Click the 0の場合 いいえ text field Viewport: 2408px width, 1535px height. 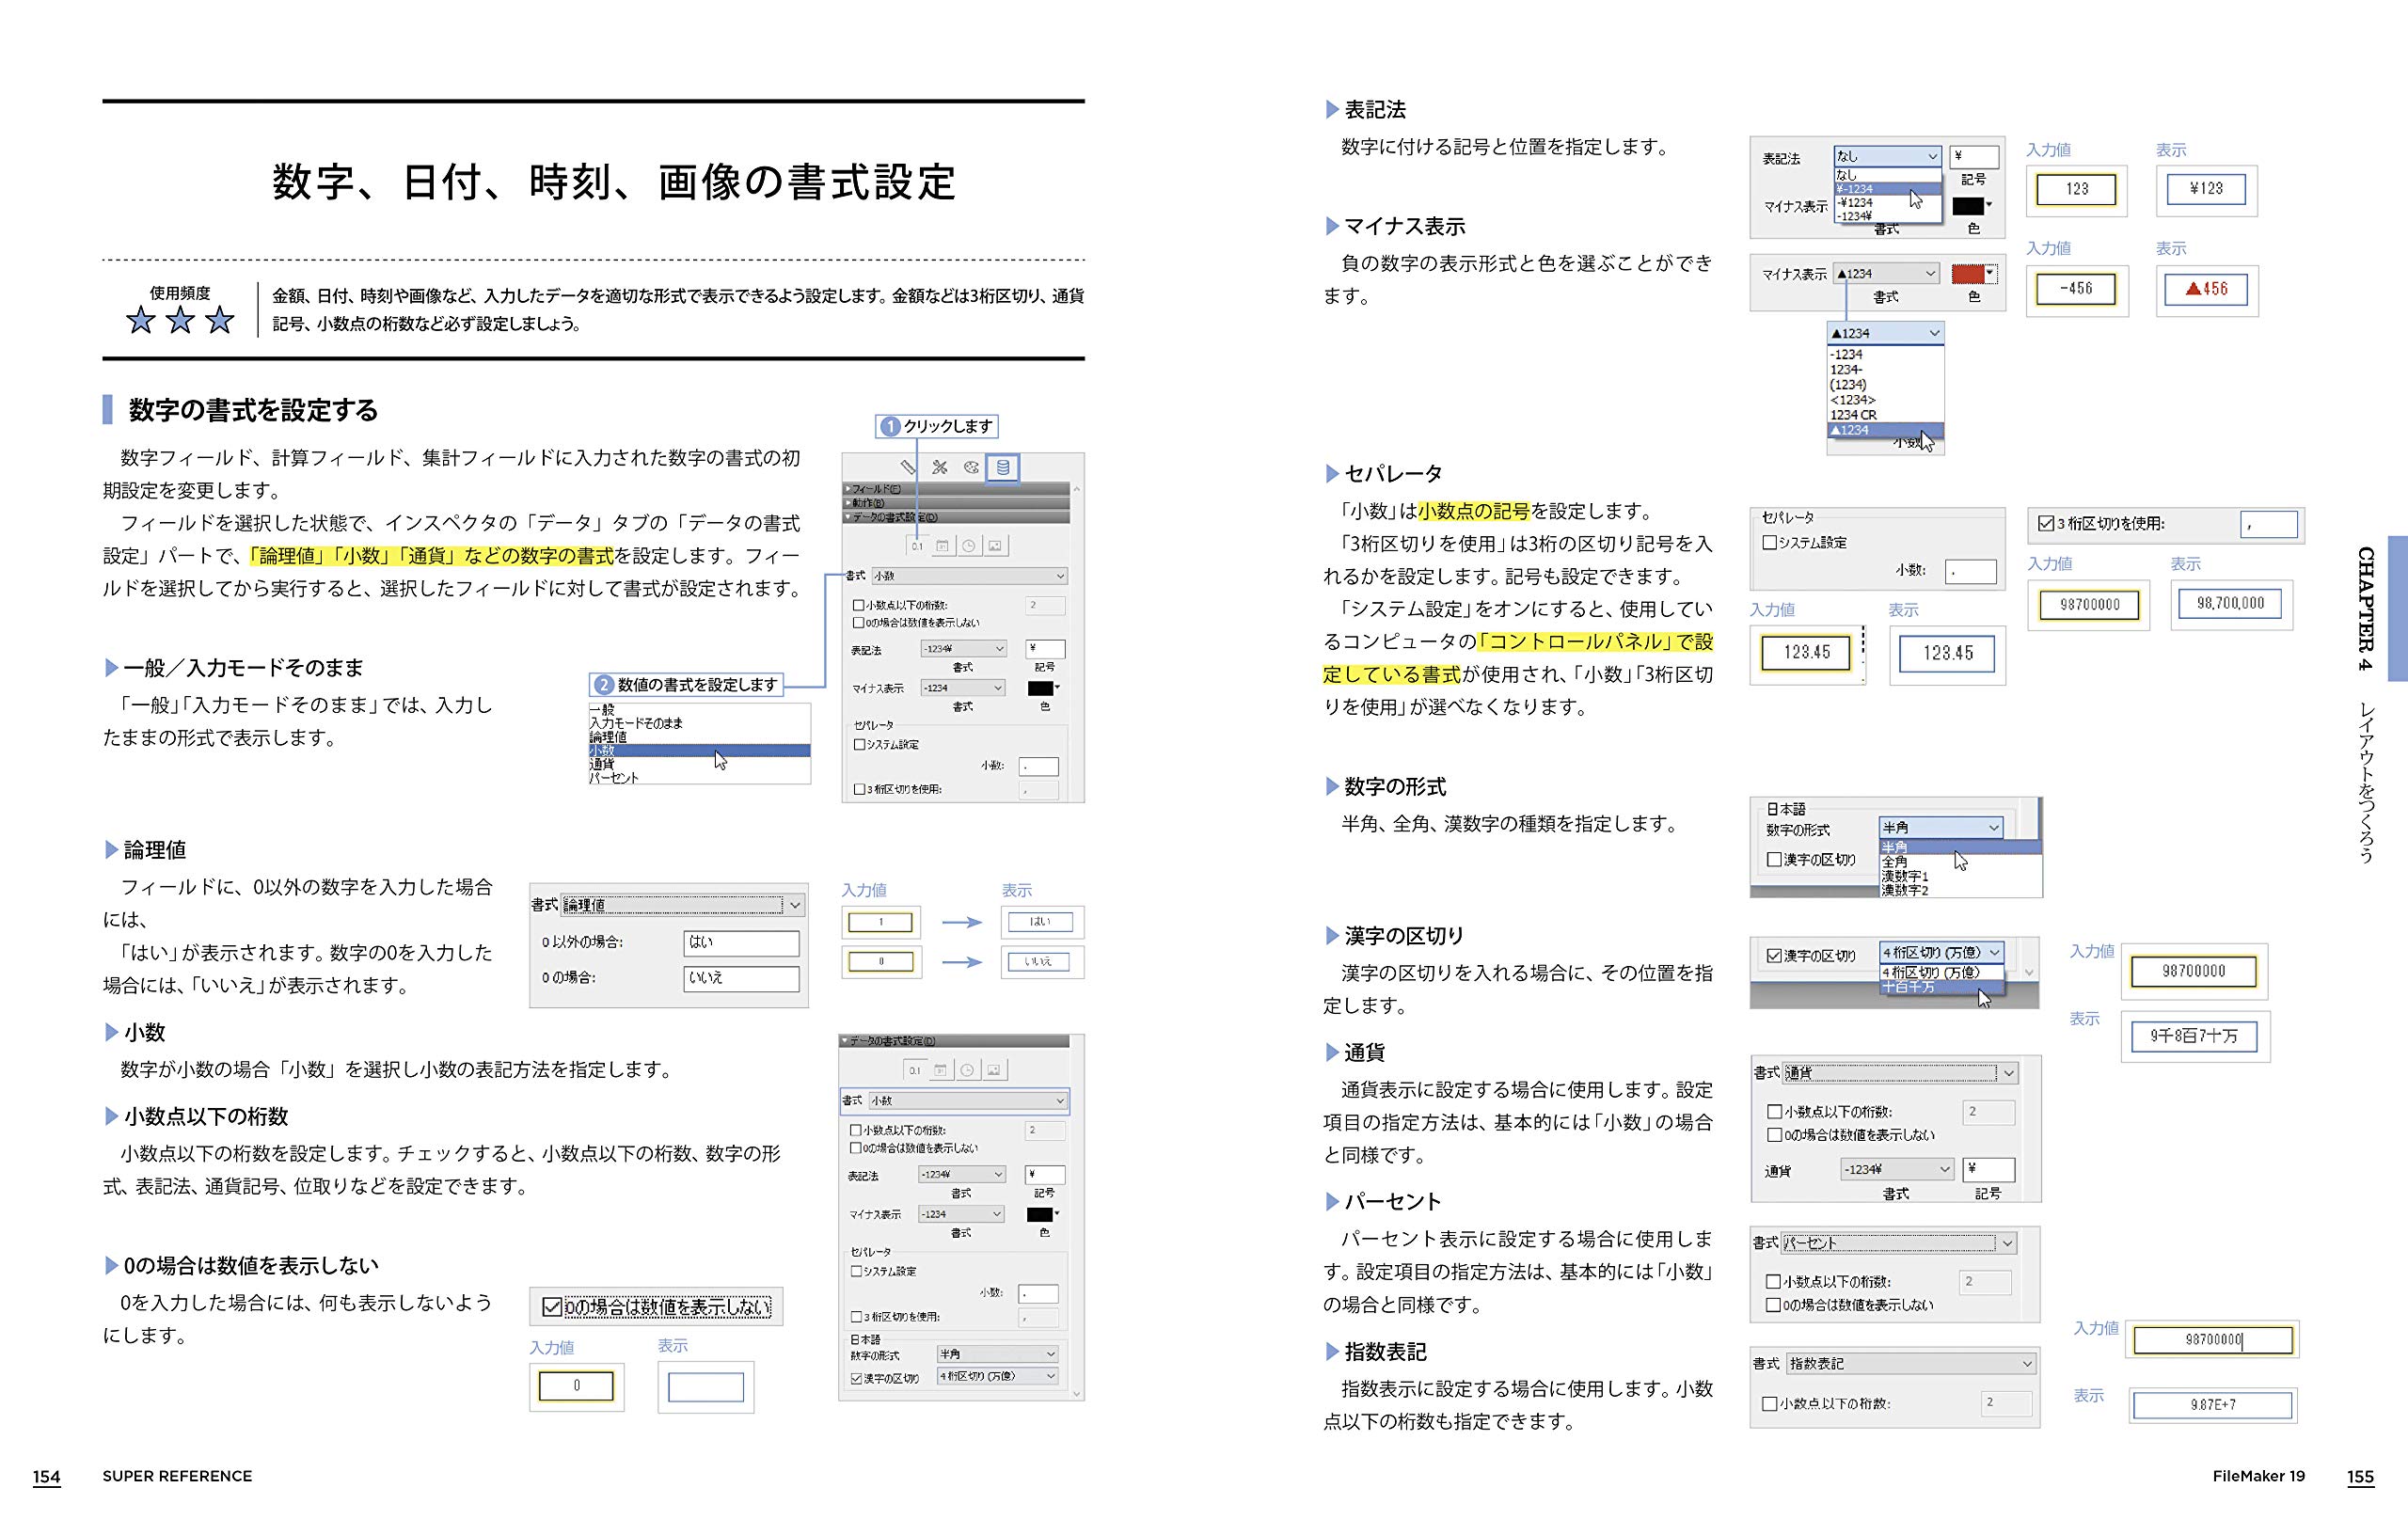[741, 978]
